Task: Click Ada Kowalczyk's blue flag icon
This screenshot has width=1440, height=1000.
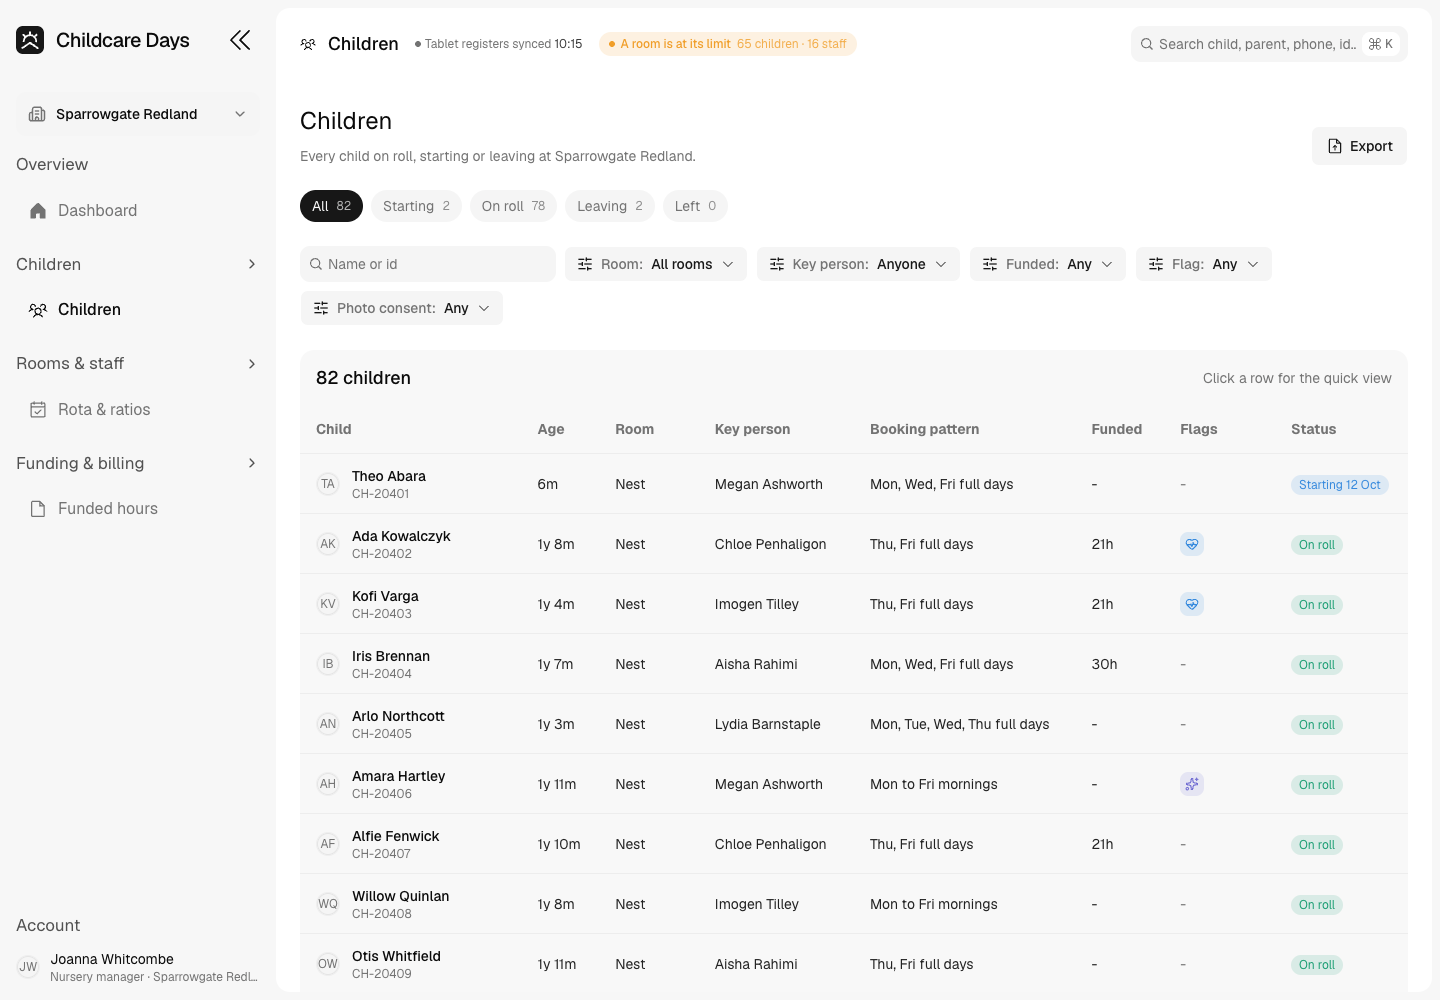Action: (x=1191, y=544)
